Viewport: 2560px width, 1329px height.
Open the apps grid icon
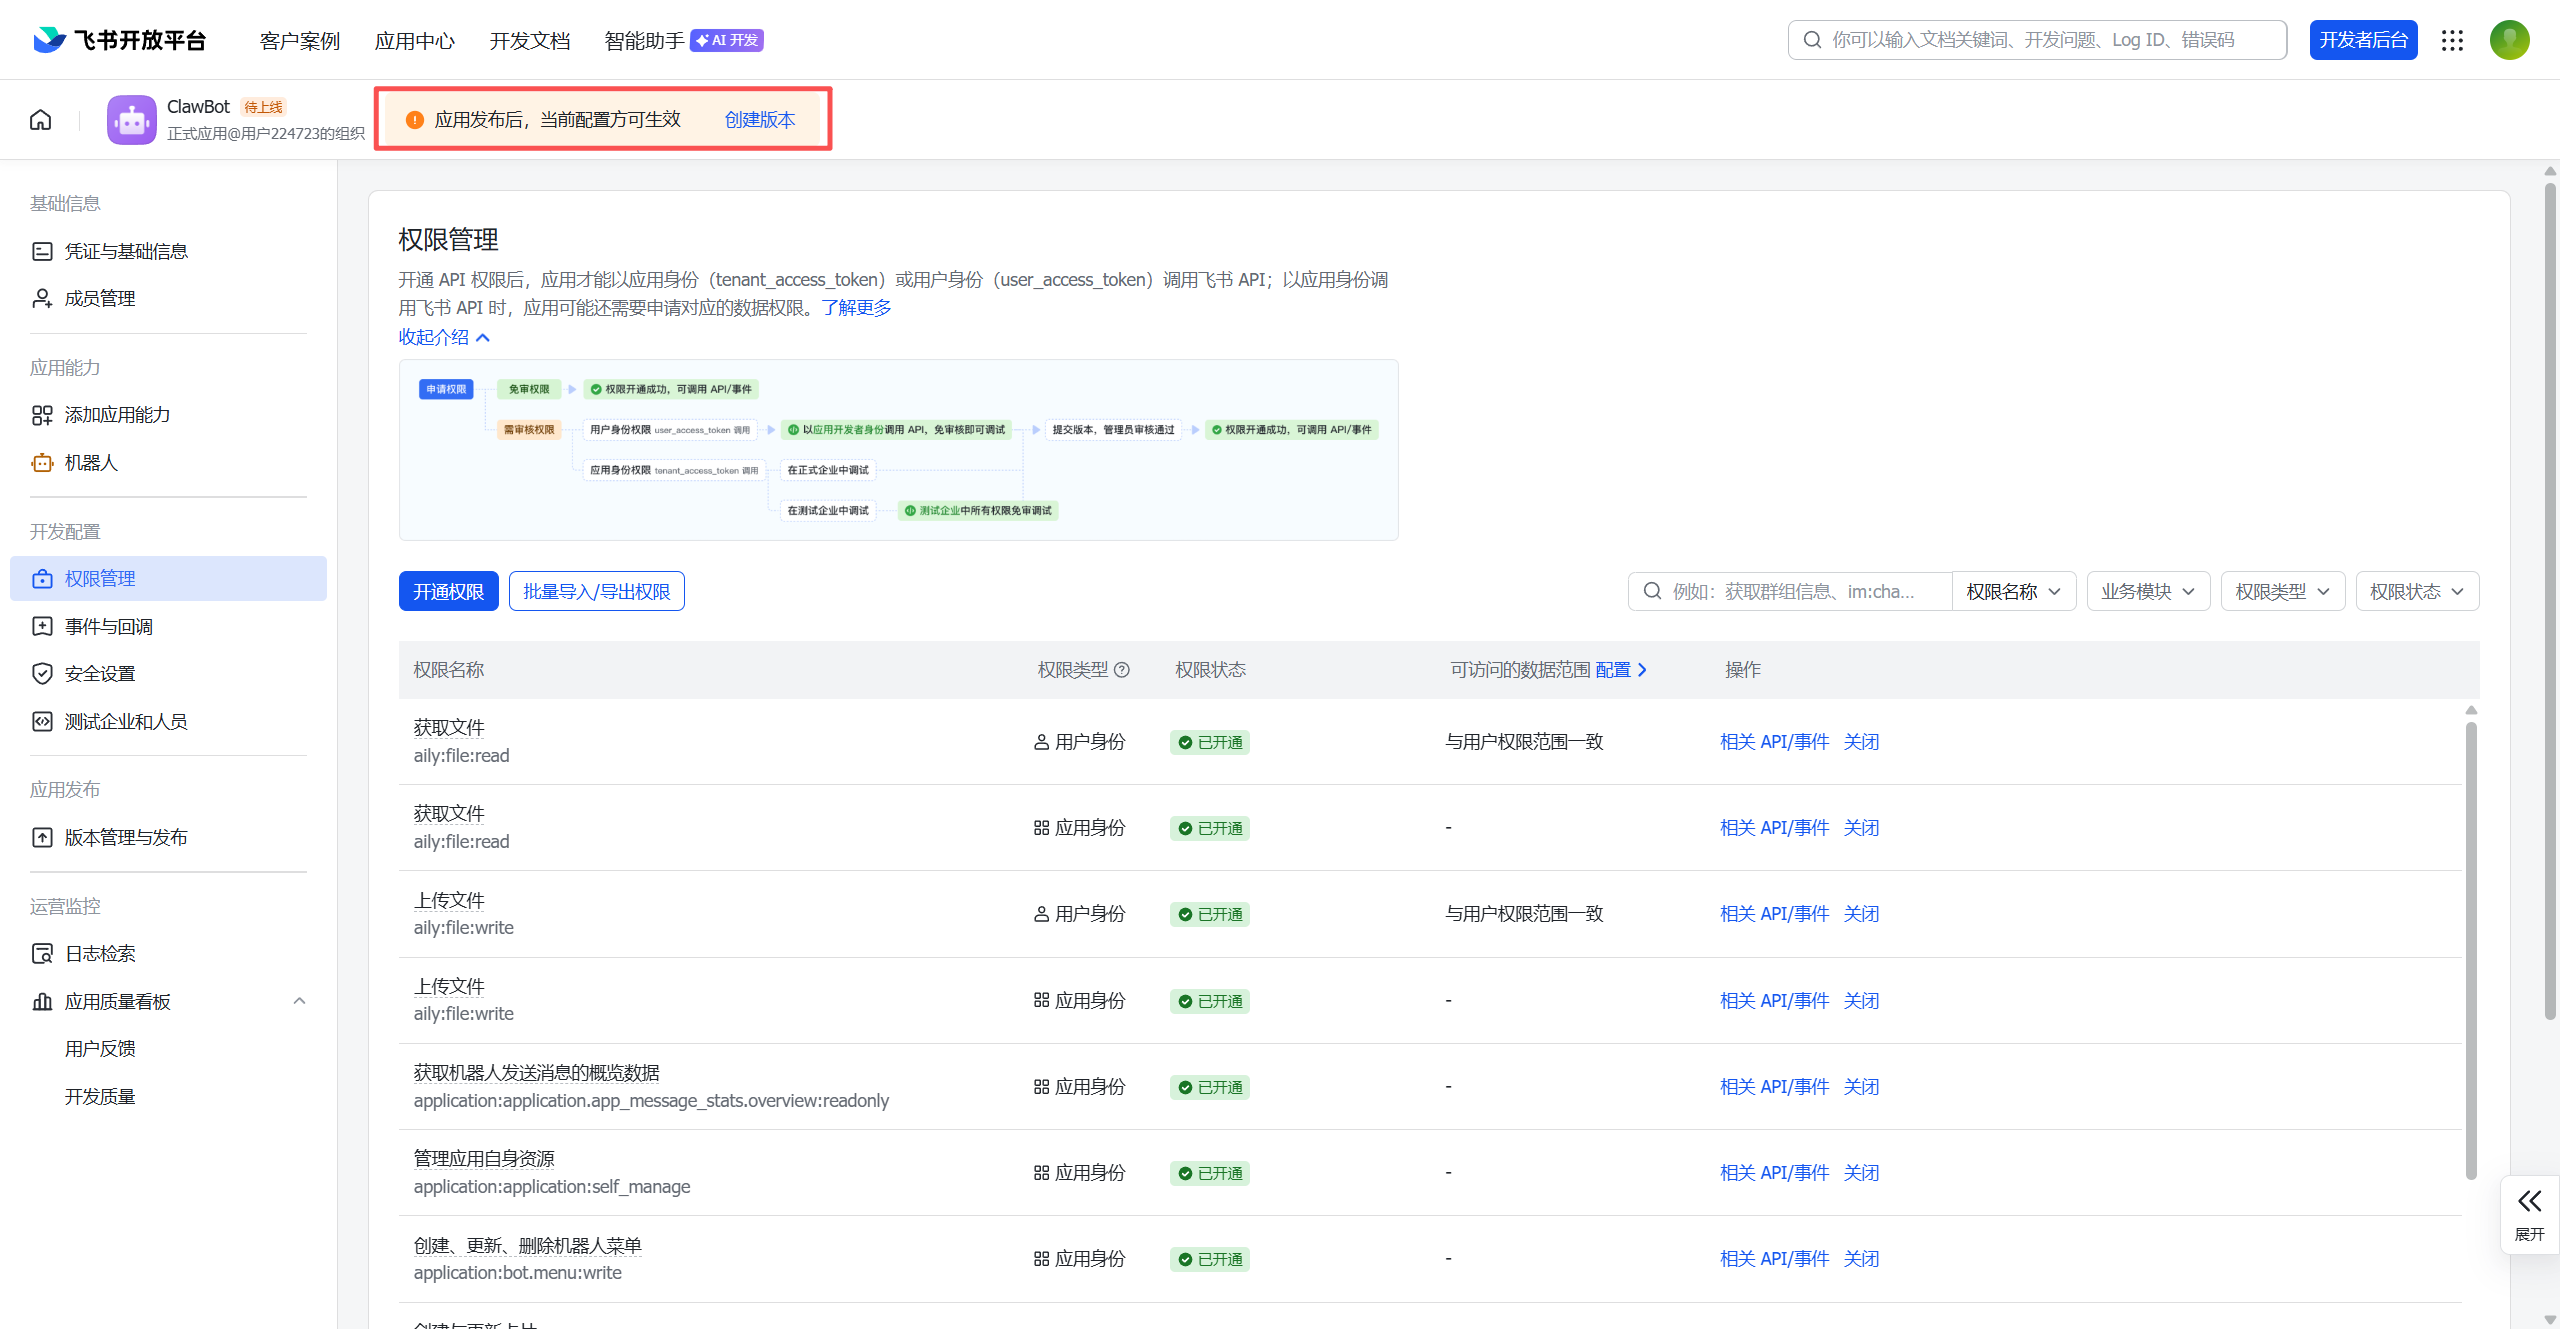[x=2452, y=40]
